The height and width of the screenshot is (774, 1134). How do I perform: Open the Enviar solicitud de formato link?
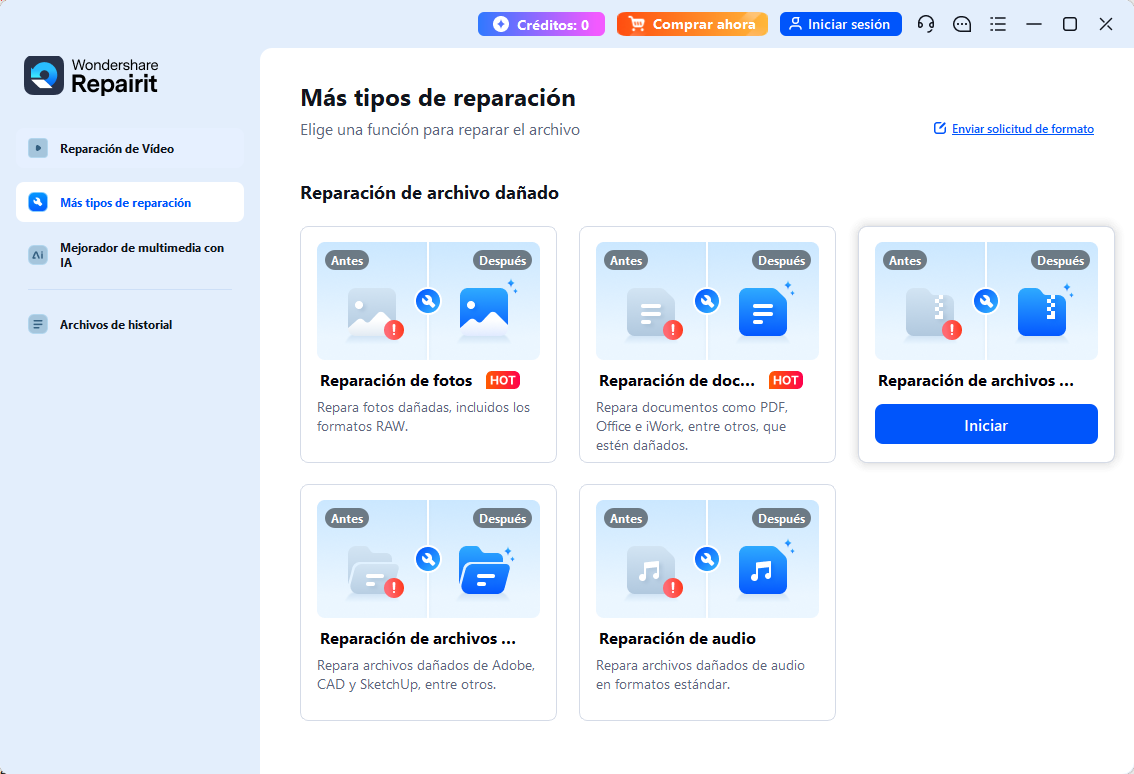1021,128
